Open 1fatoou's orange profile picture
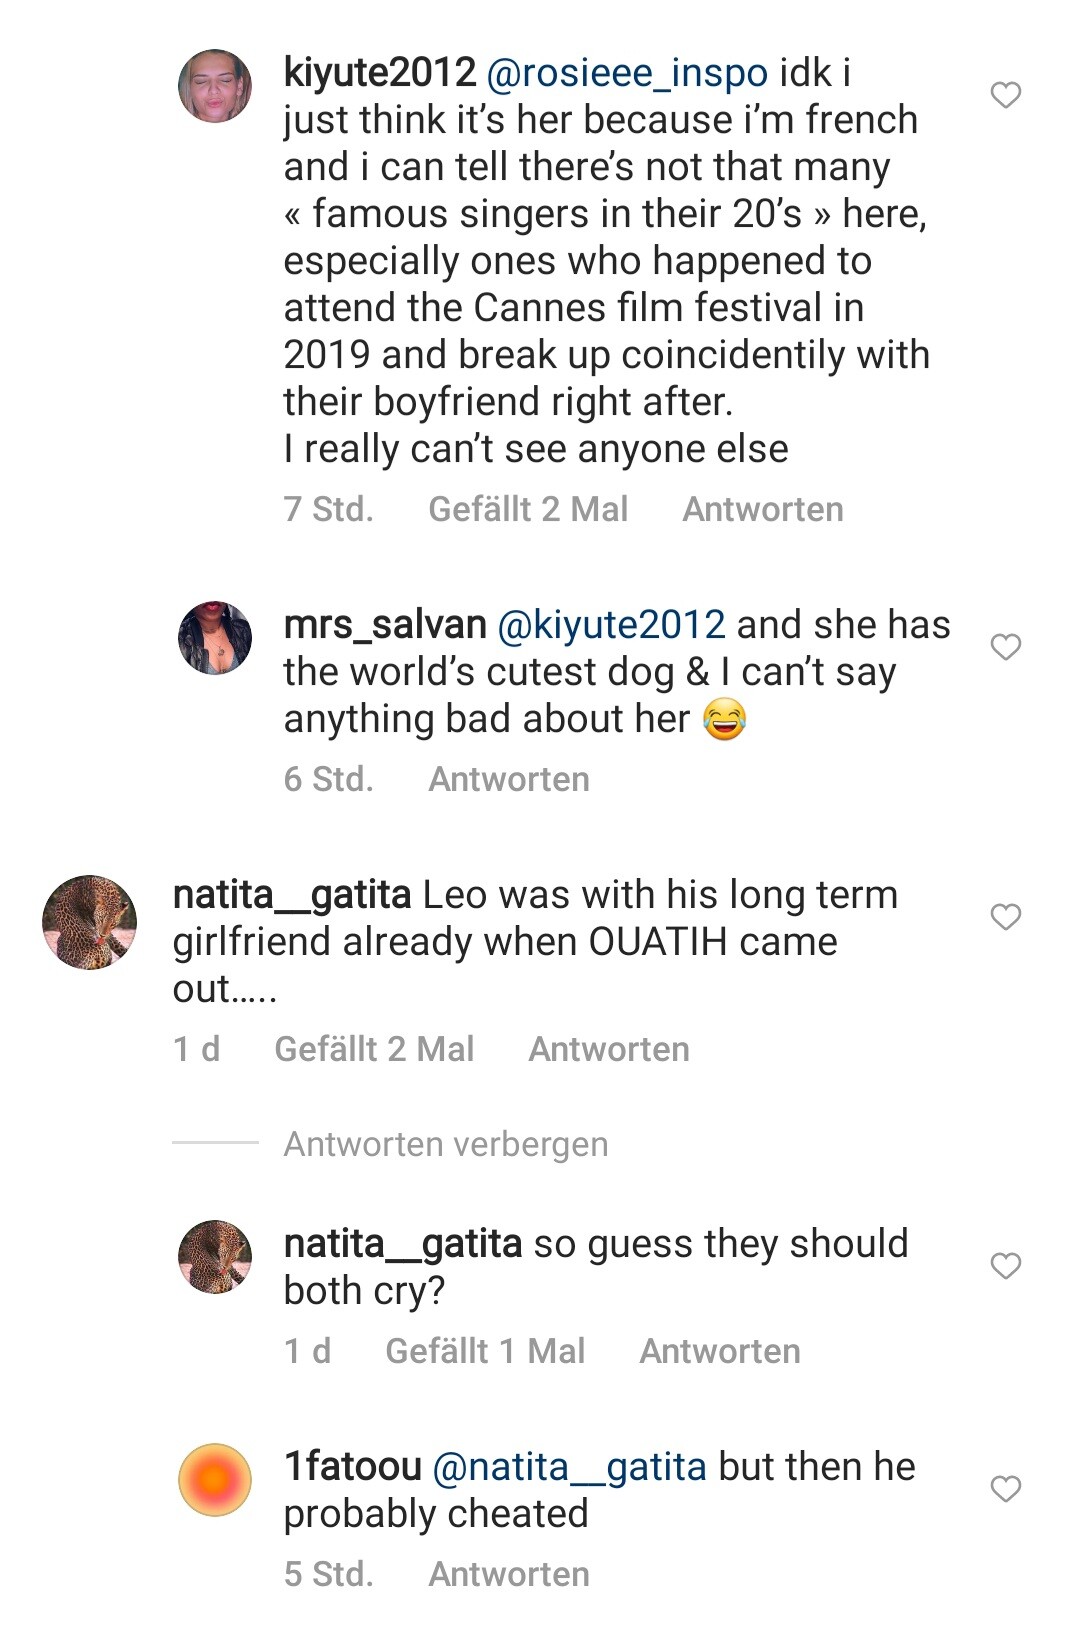 (215, 1480)
